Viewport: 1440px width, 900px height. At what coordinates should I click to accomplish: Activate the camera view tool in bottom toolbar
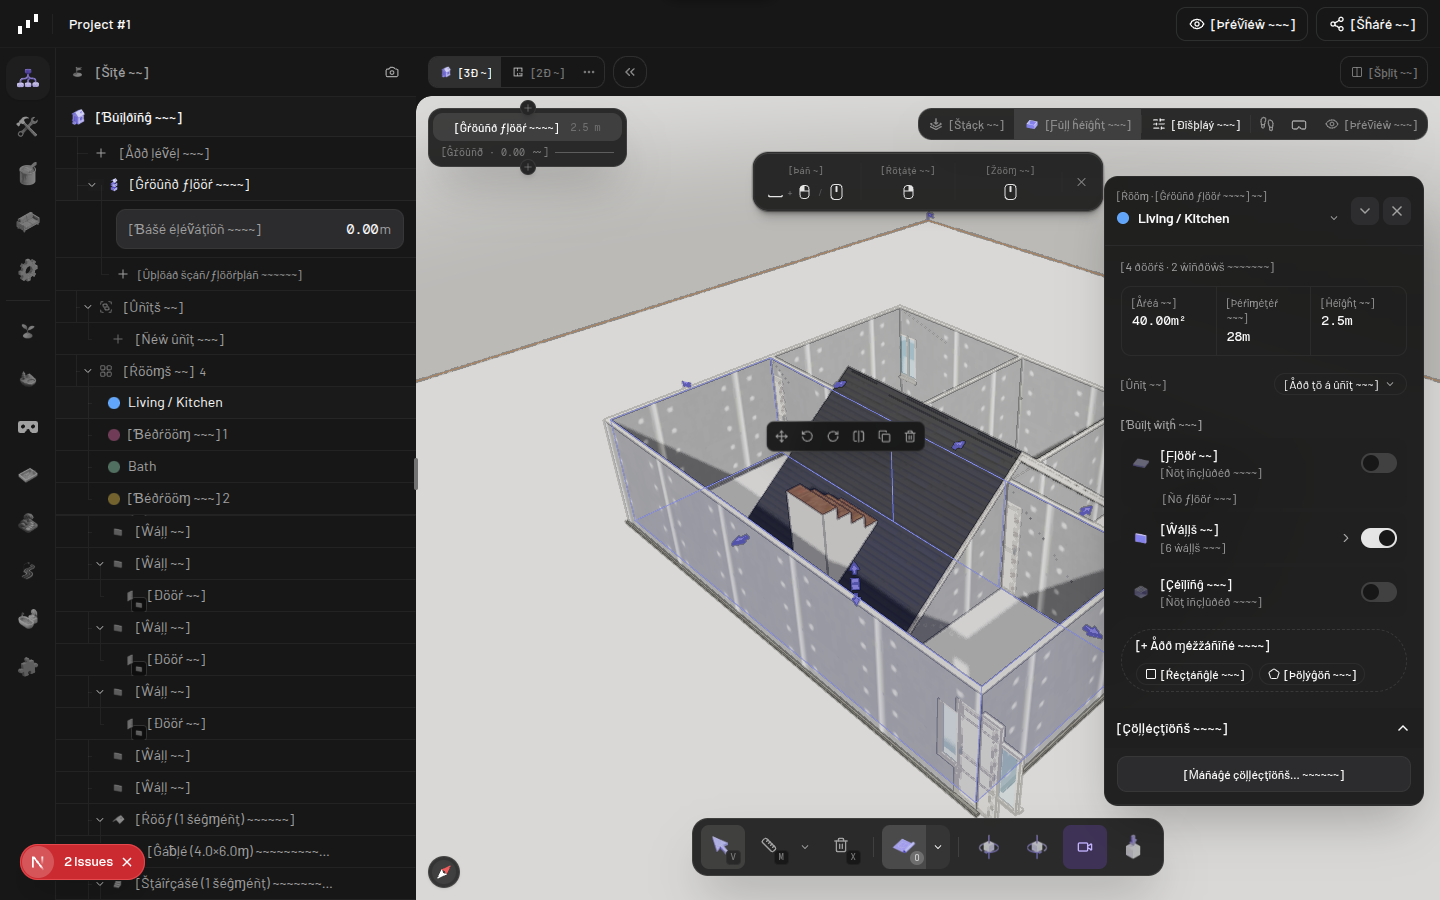1085,847
